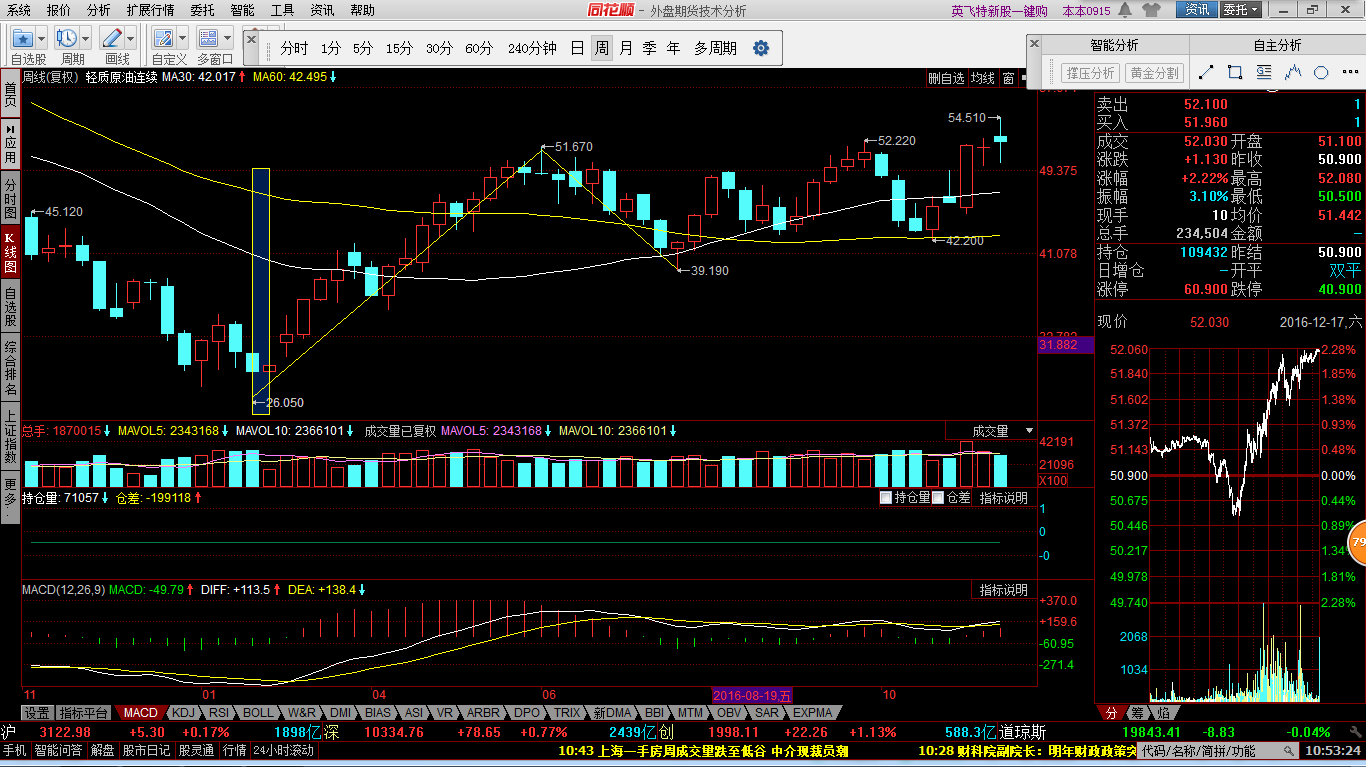Open 自定义 toolbar dropdown arrow
Screen dimensions: 1366x767
183,39
